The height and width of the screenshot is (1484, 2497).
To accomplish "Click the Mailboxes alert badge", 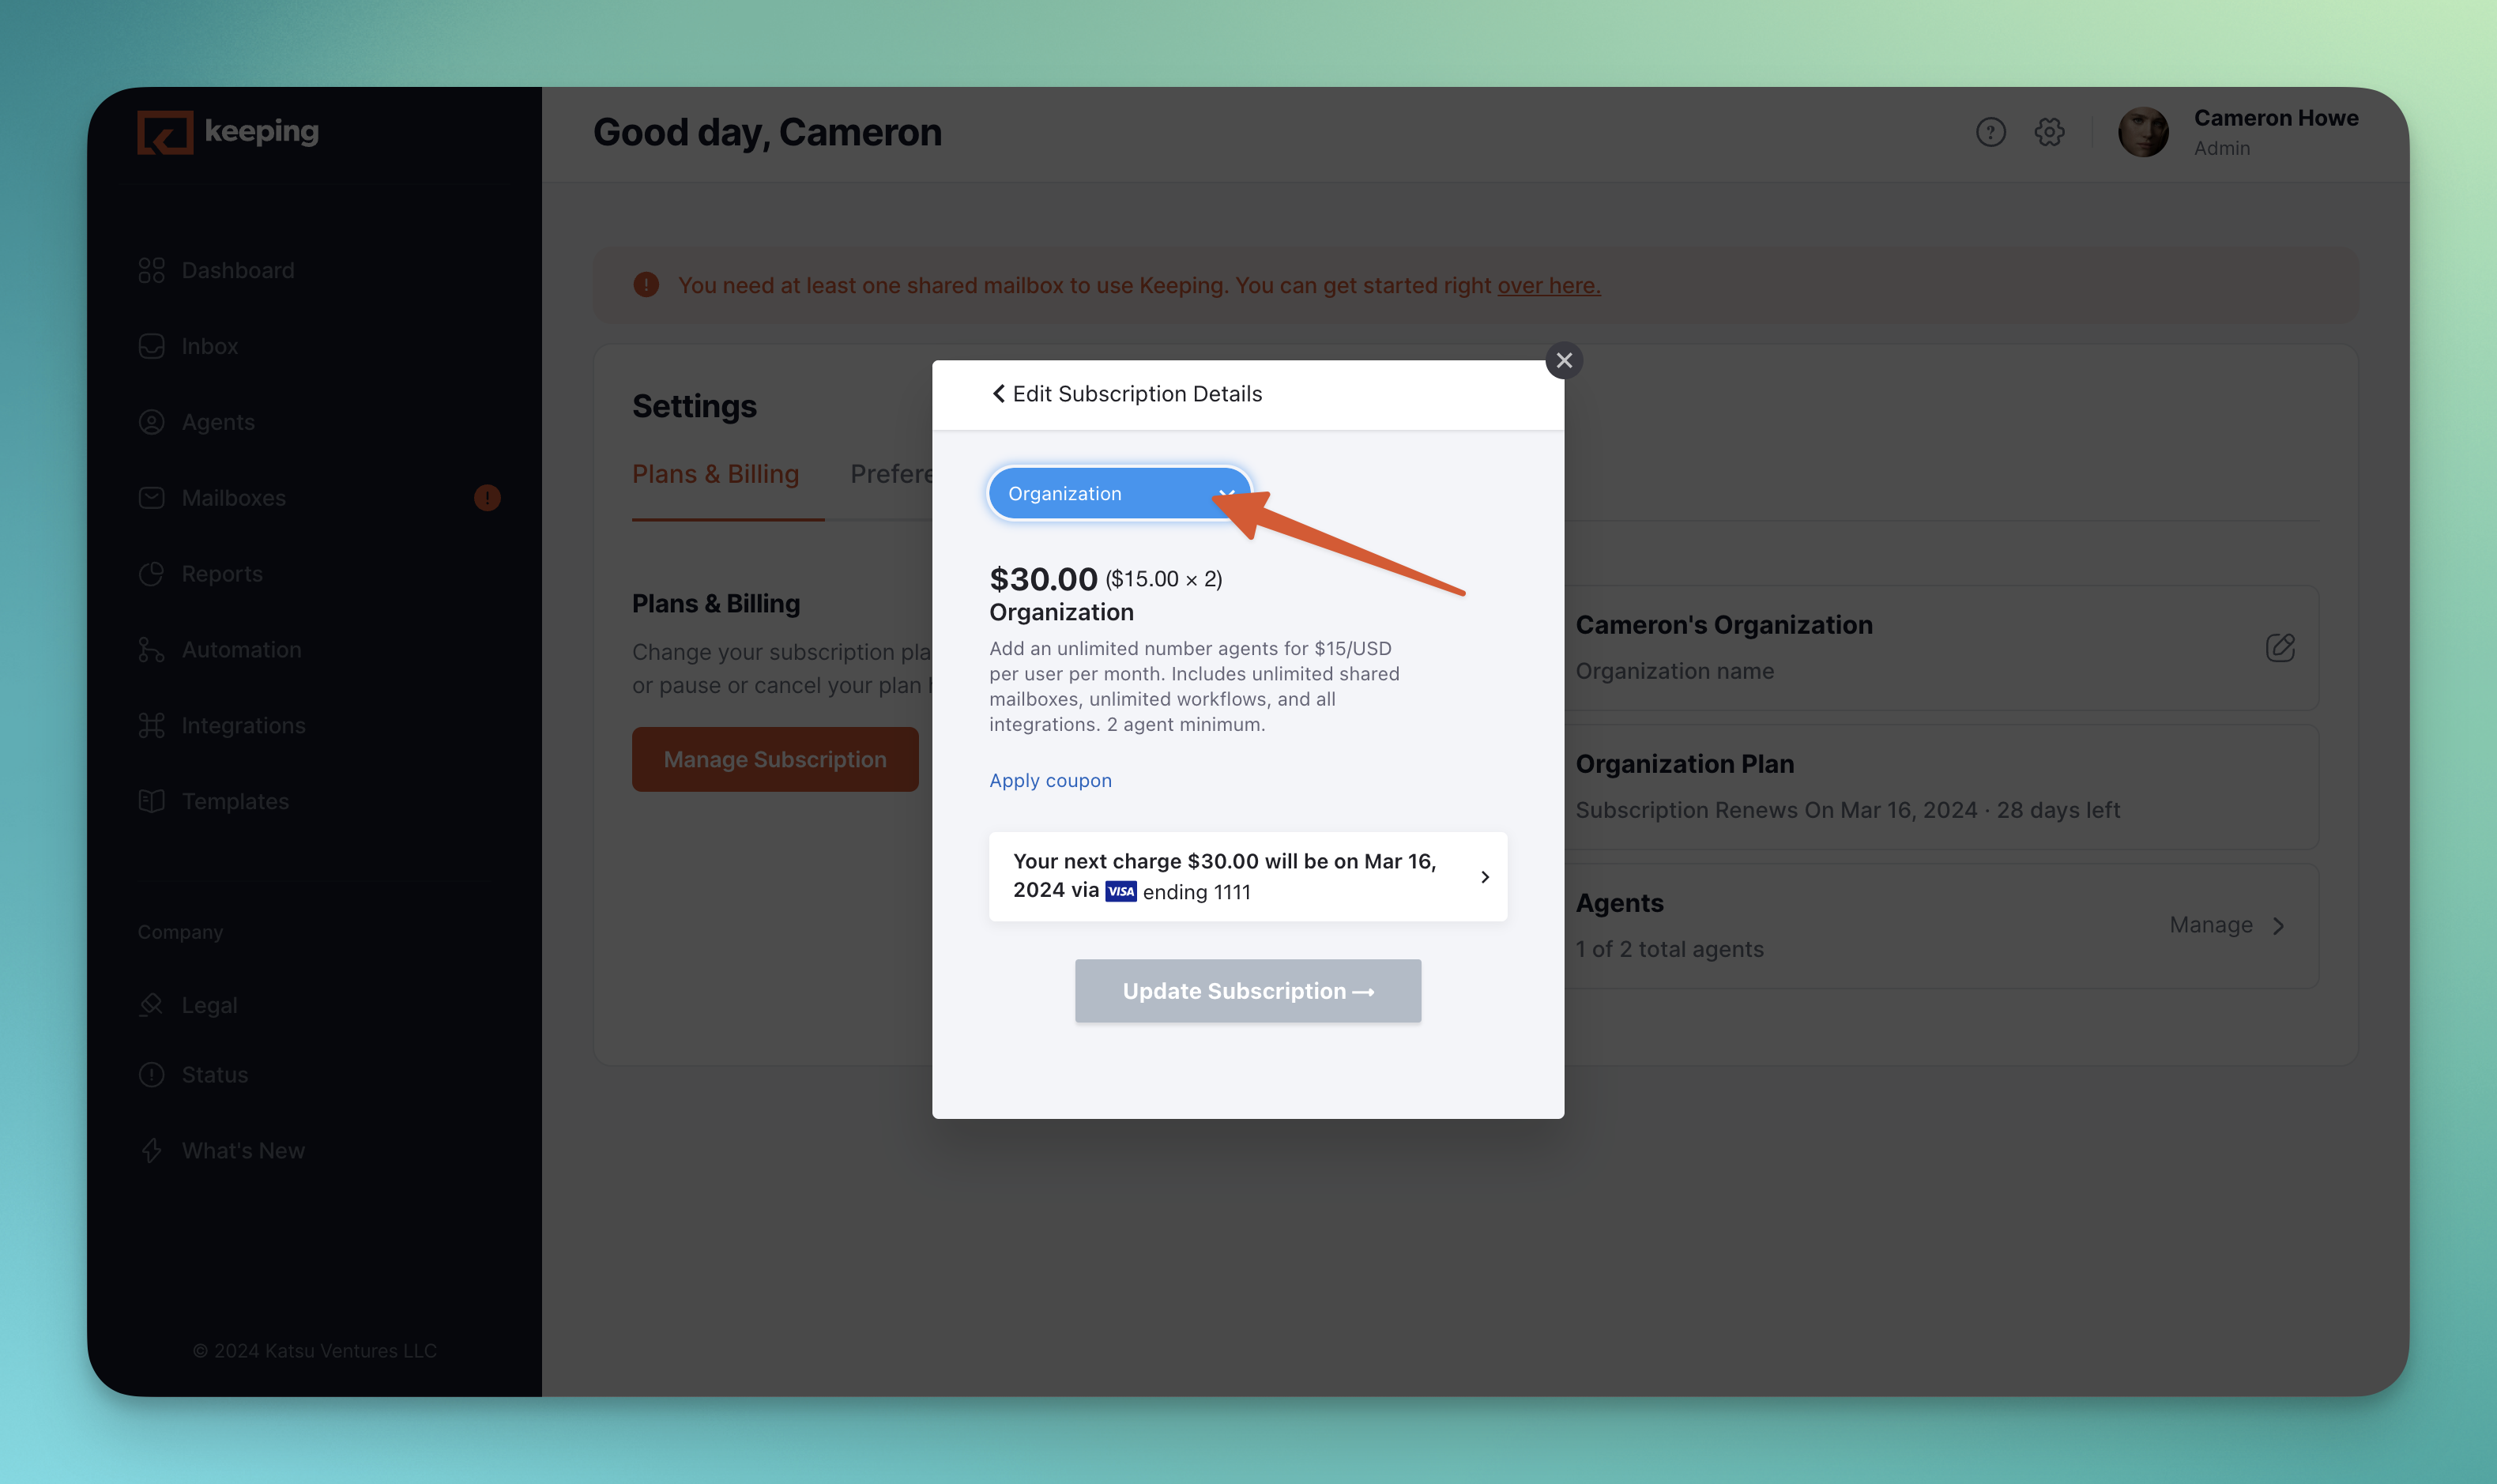I will click(x=487, y=498).
